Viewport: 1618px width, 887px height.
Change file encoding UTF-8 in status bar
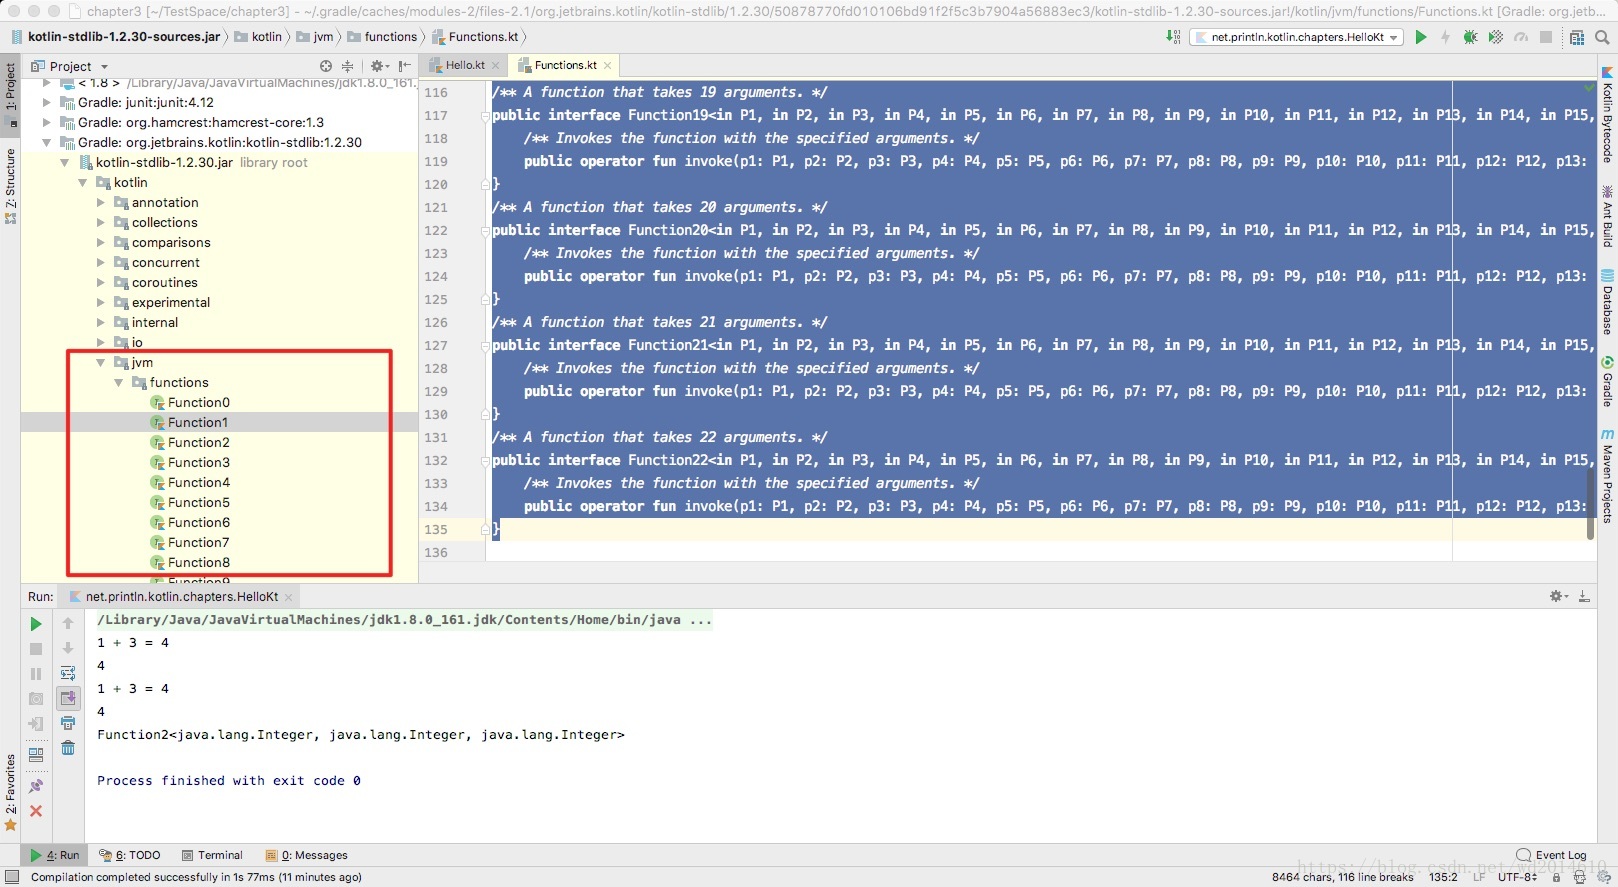click(1518, 877)
